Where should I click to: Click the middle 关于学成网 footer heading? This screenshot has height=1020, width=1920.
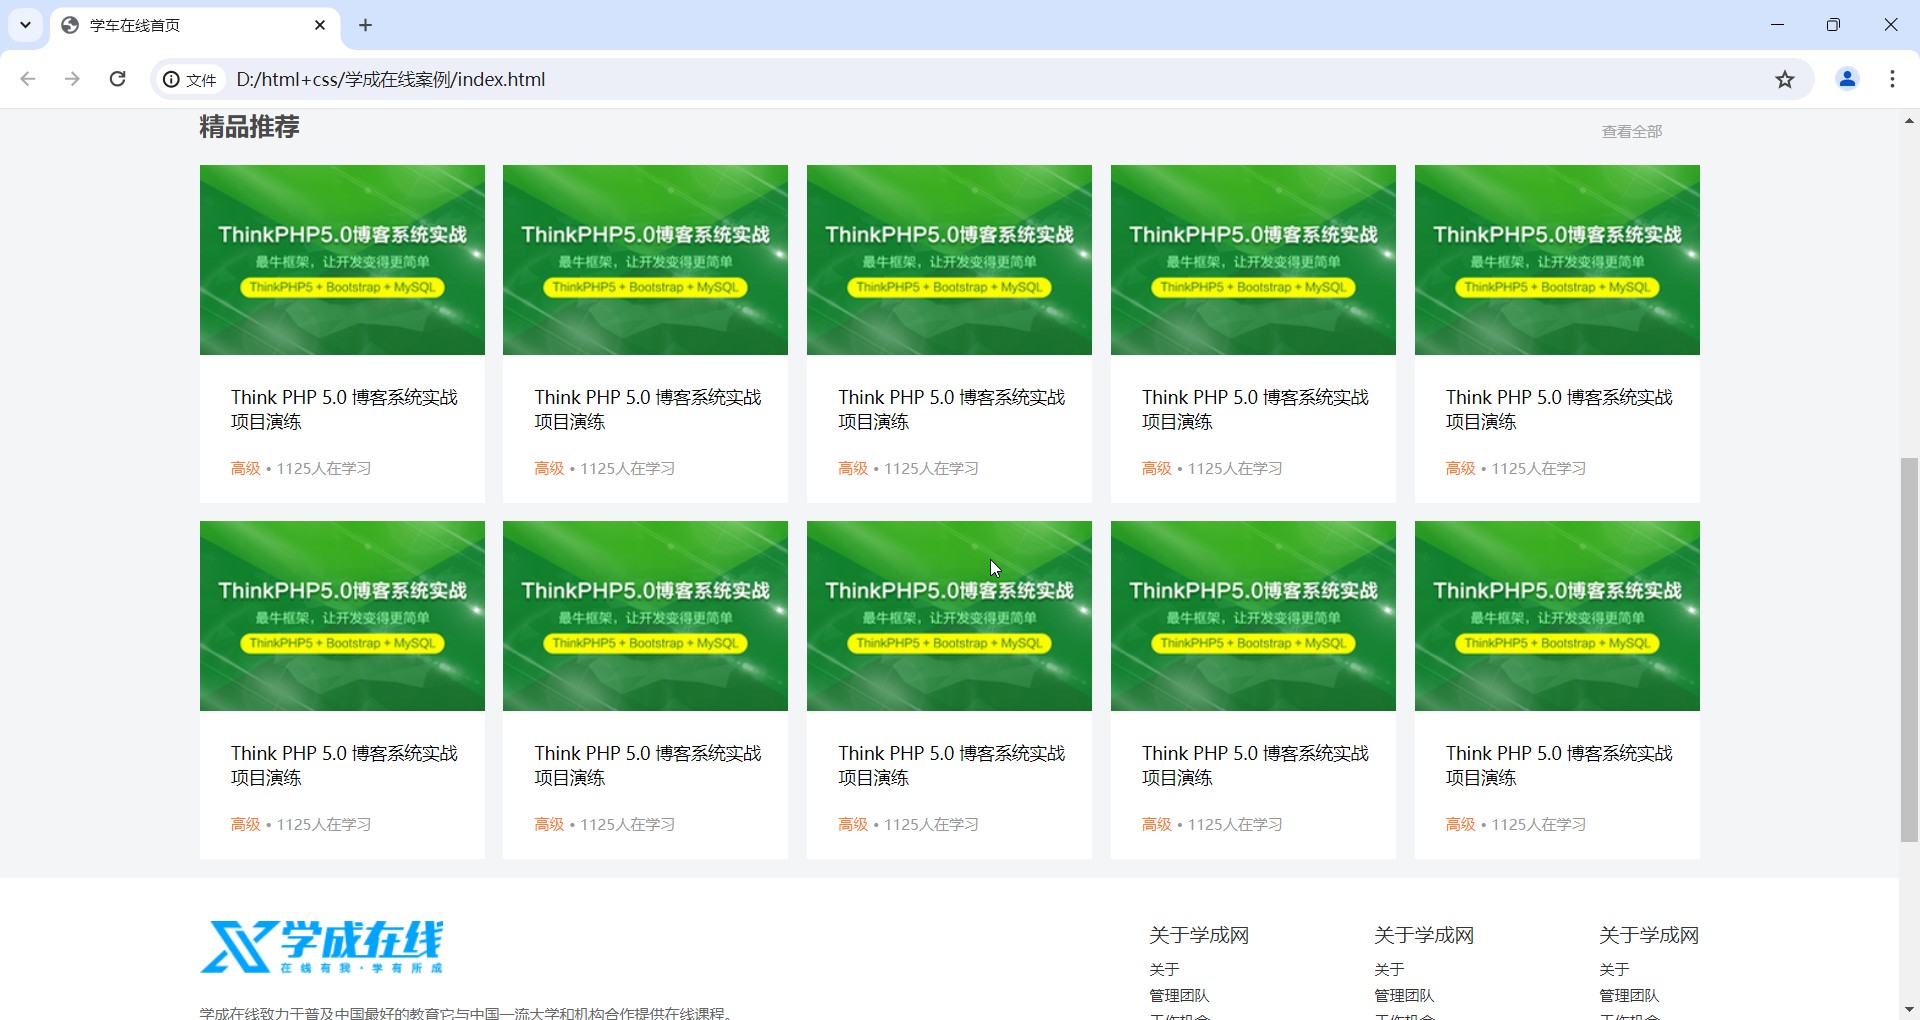pos(1424,935)
